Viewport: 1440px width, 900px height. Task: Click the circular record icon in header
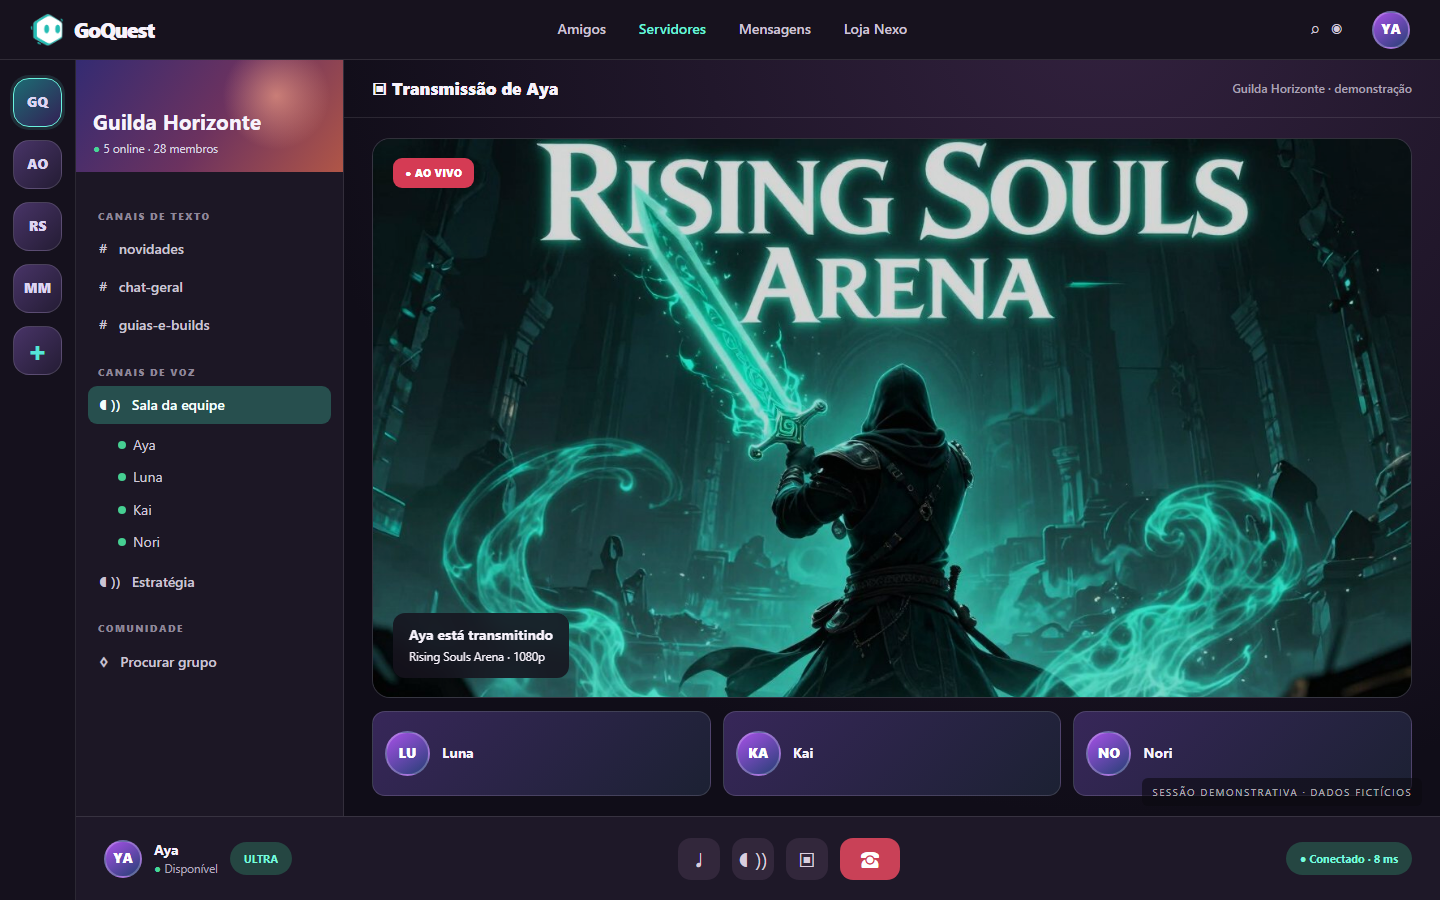pos(1336,29)
